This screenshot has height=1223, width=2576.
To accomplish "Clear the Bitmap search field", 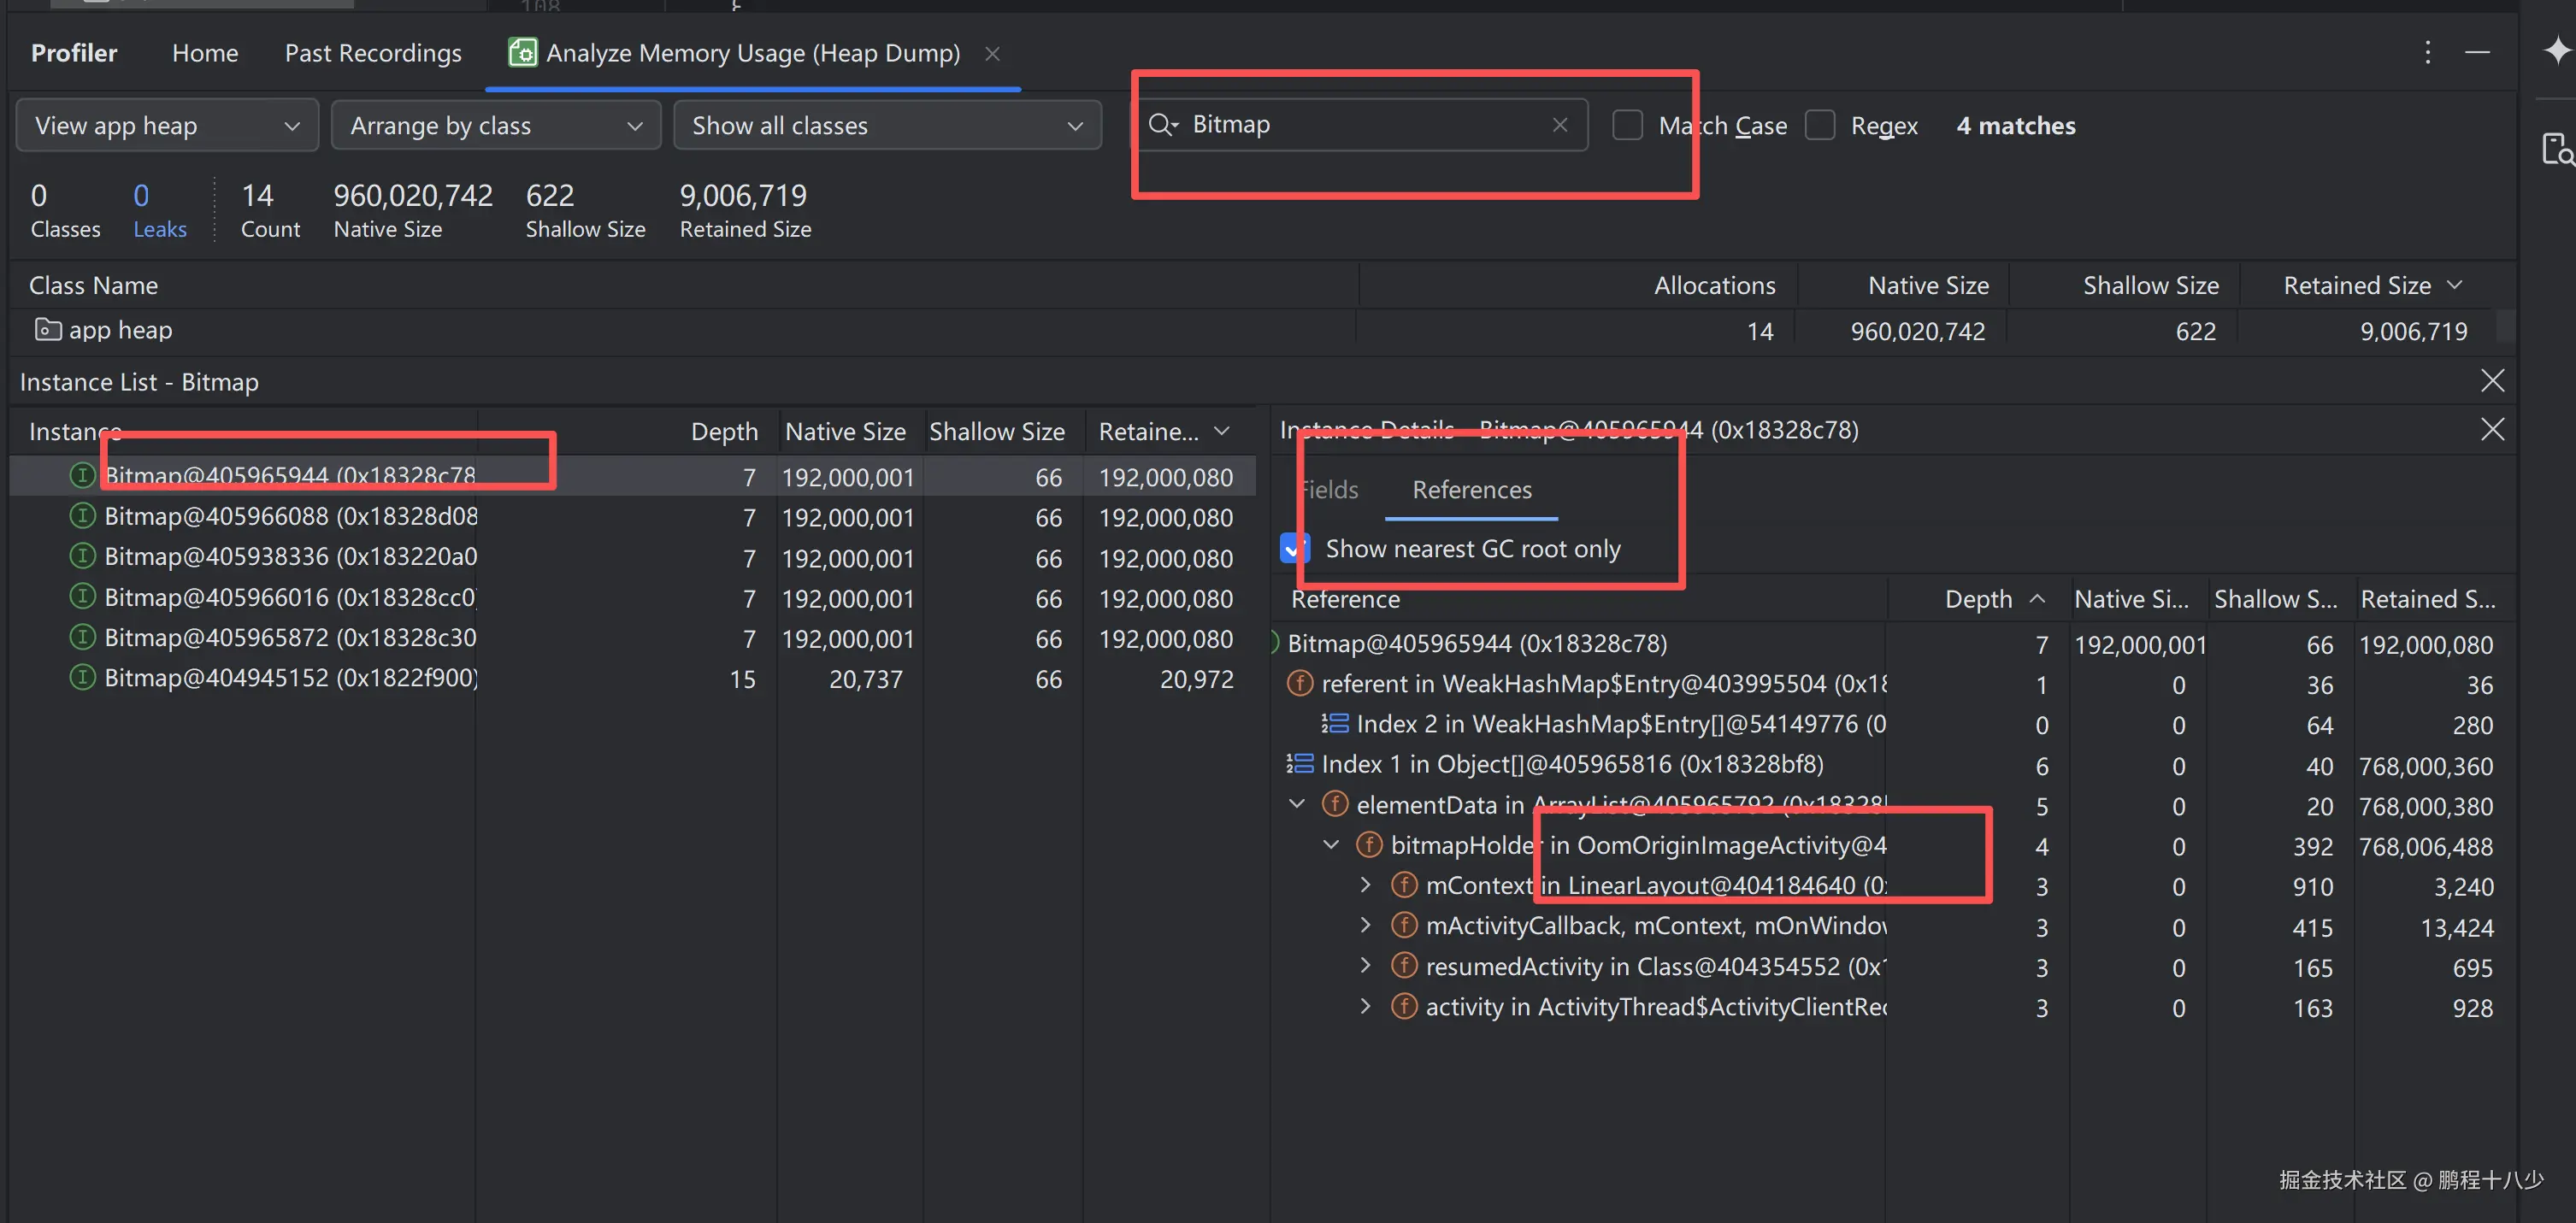I will (x=1559, y=125).
